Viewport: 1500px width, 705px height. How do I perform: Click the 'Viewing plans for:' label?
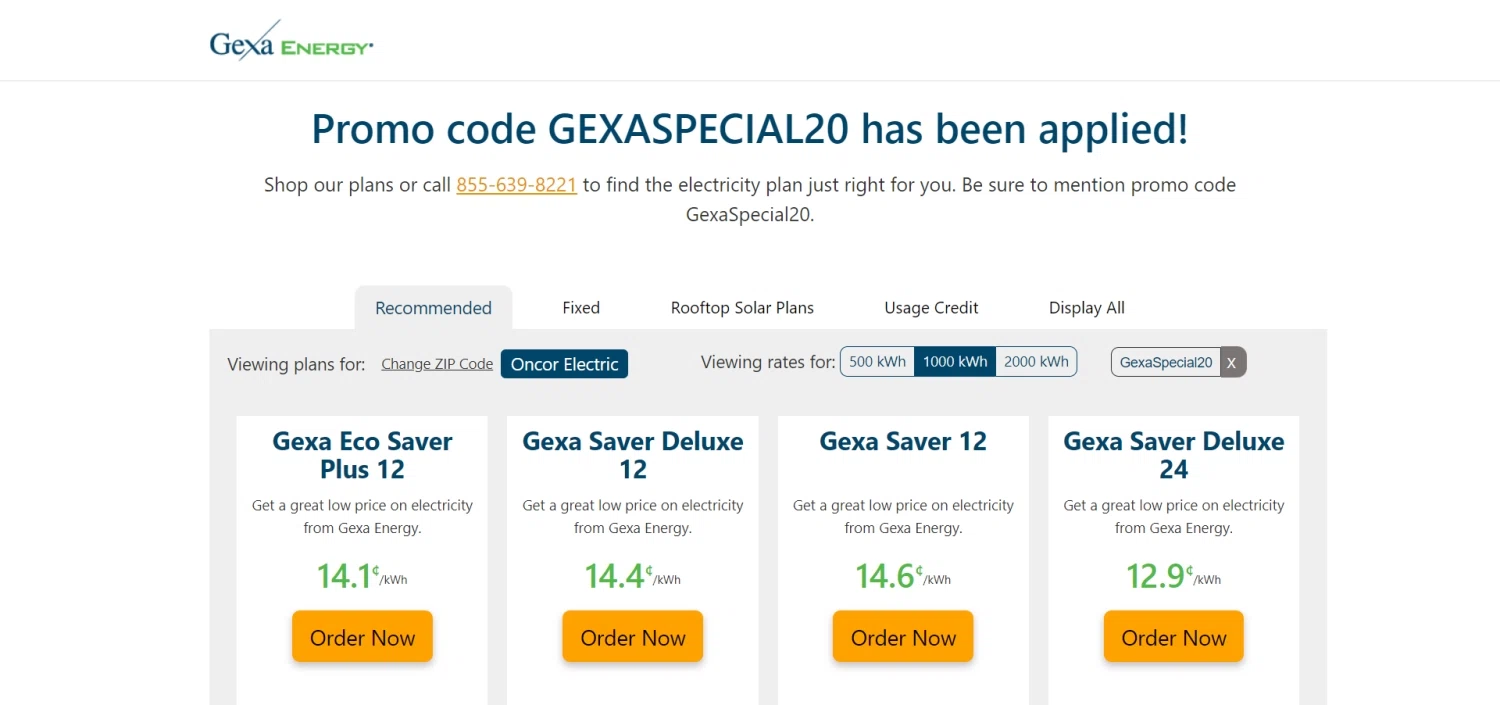point(296,364)
